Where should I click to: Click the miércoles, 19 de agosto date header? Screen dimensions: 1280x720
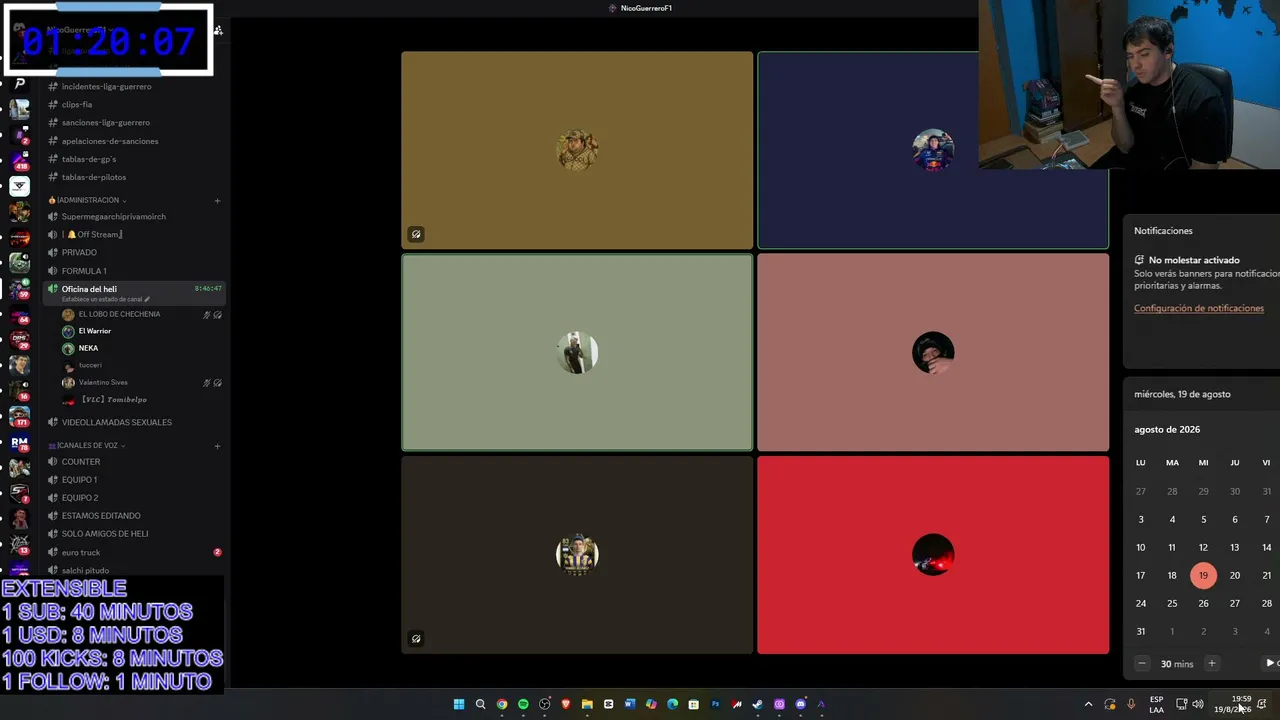[x=1182, y=394]
